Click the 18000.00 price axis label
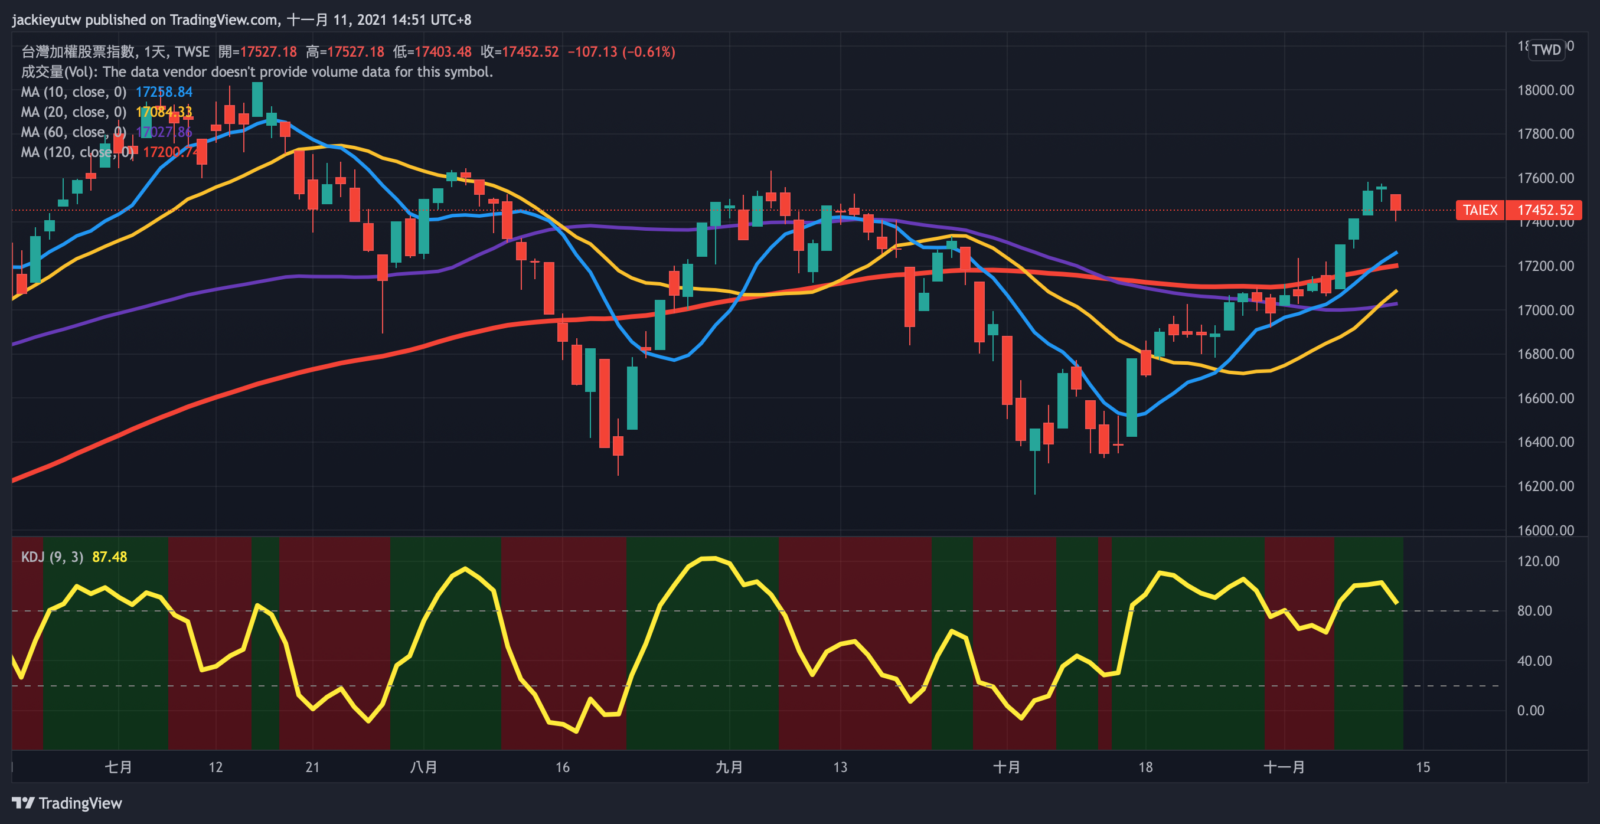The width and height of the screenshot is (1600, 824). [x=1545, y=90]
